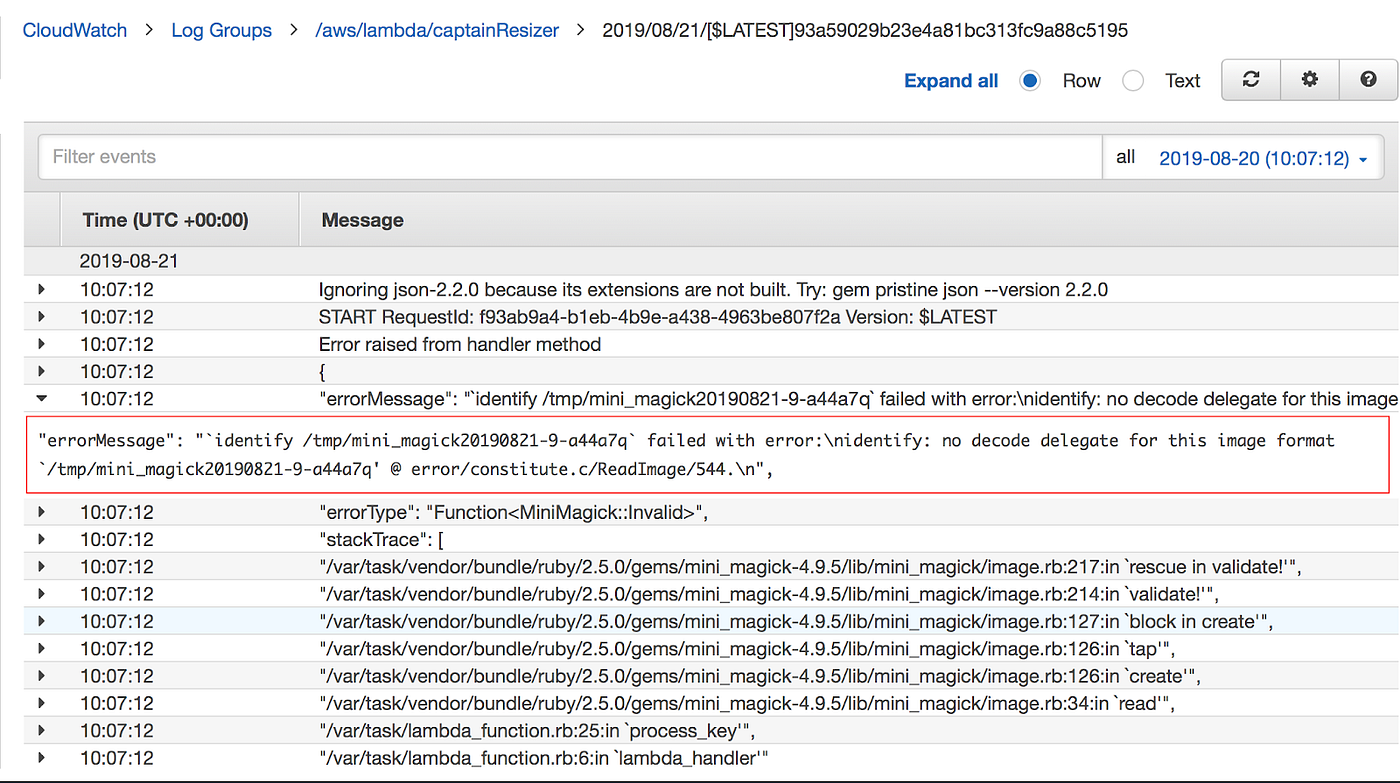
Task: Open the CloudWatch breadcrumb link
Action: [74, 30]
